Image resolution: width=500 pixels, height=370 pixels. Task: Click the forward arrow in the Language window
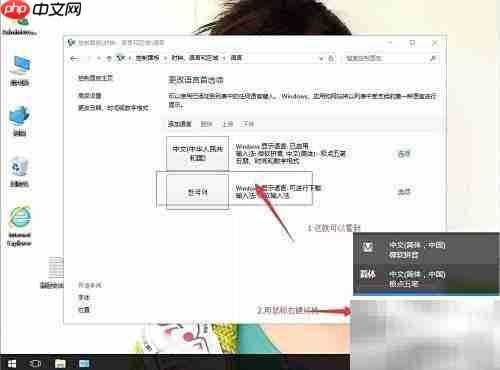click(89, 59)
